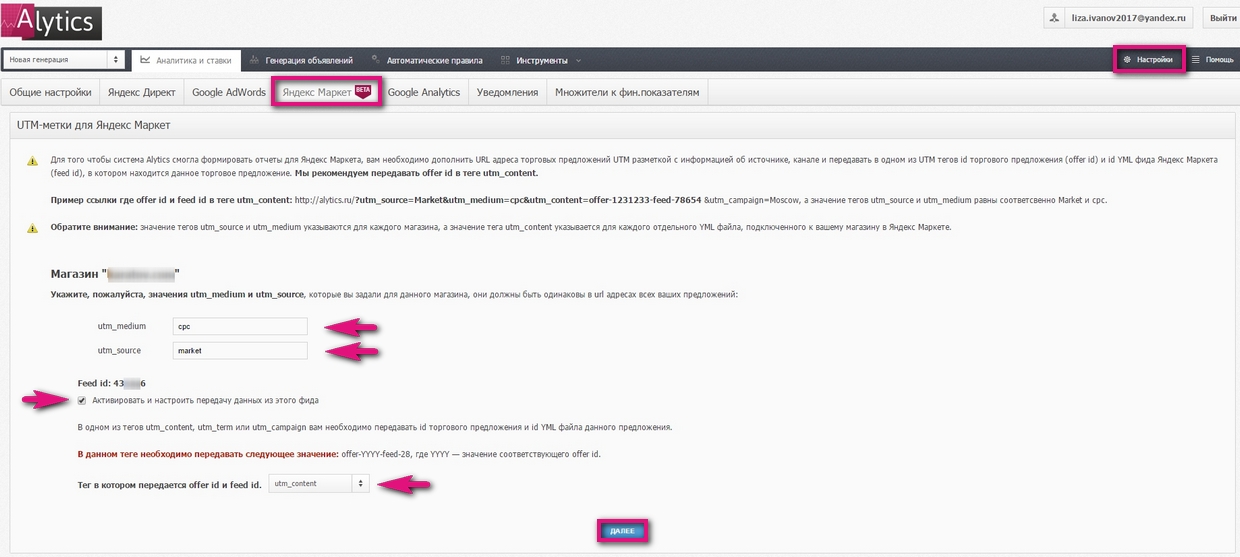The height and width of the screenshot is (557, 1240).
Task: Click the utm_medium input field
Action: click(x=239, y=326)
